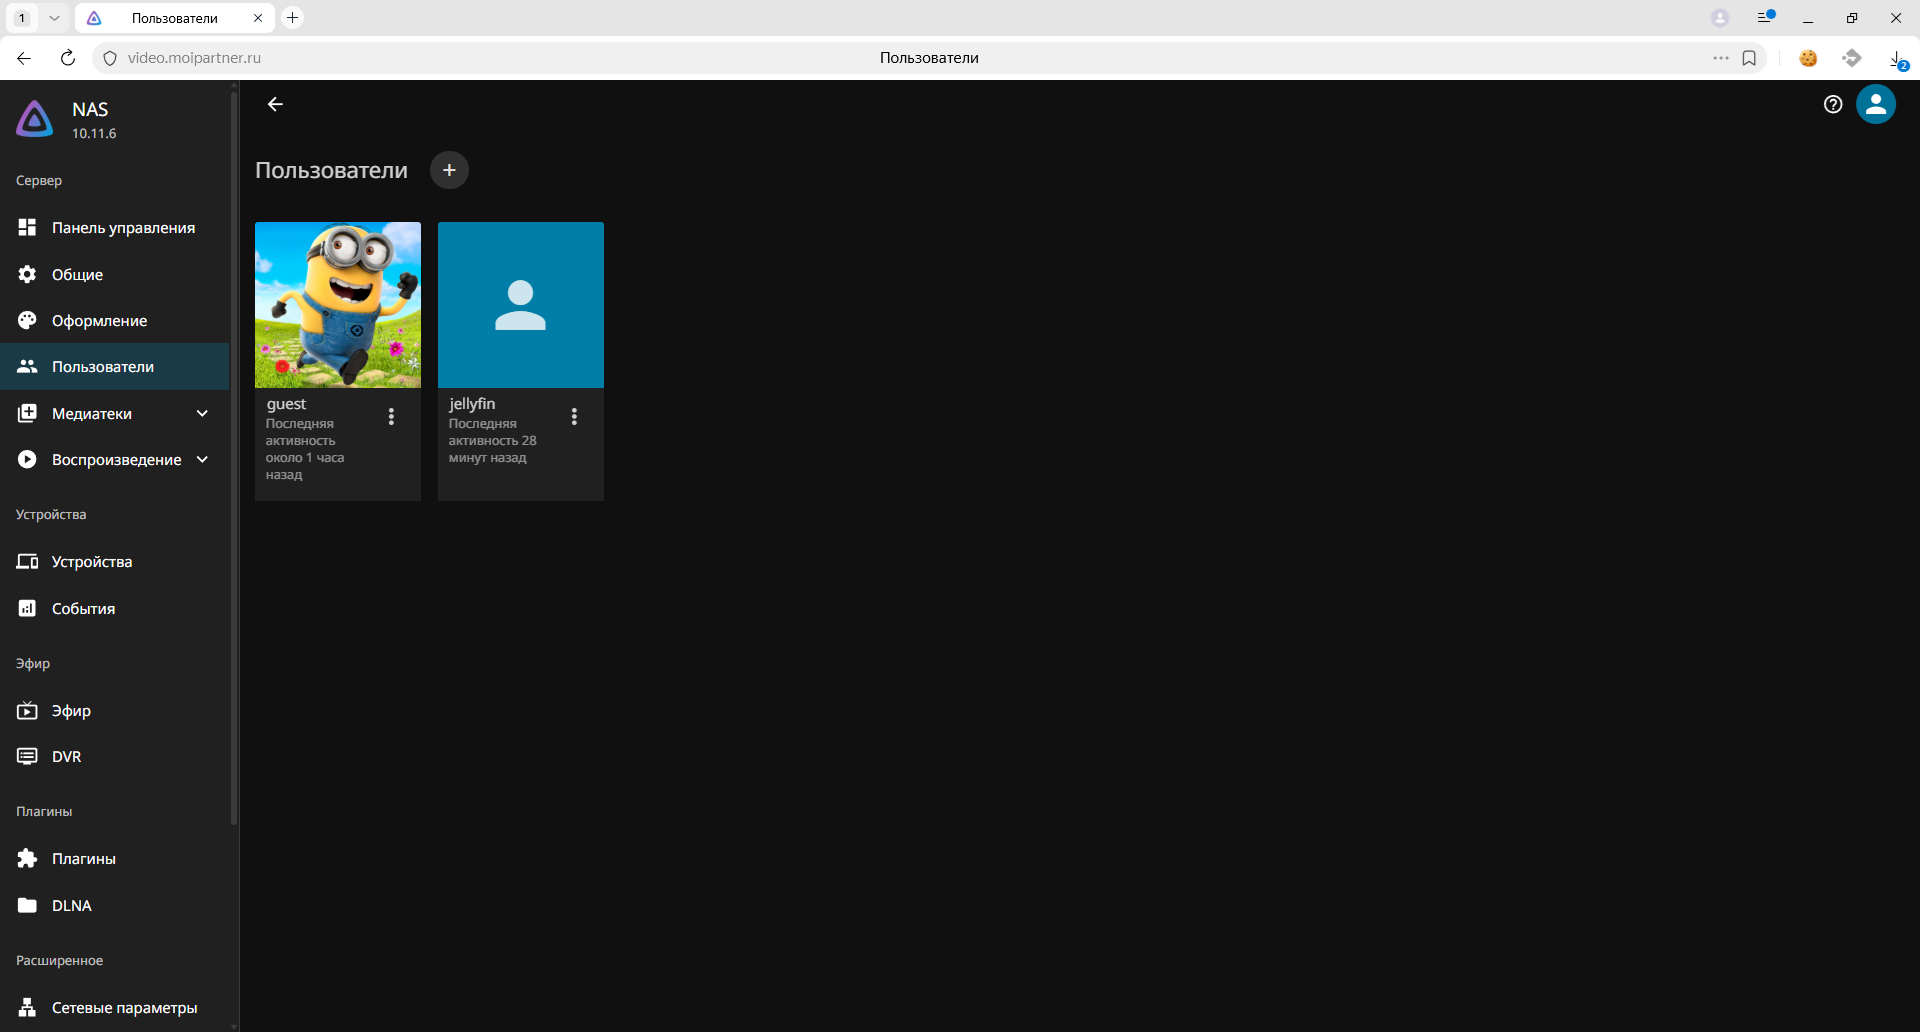Open Панель управления in sidebar
This screenshot has height=1032, width=1920.
[123, 228]
